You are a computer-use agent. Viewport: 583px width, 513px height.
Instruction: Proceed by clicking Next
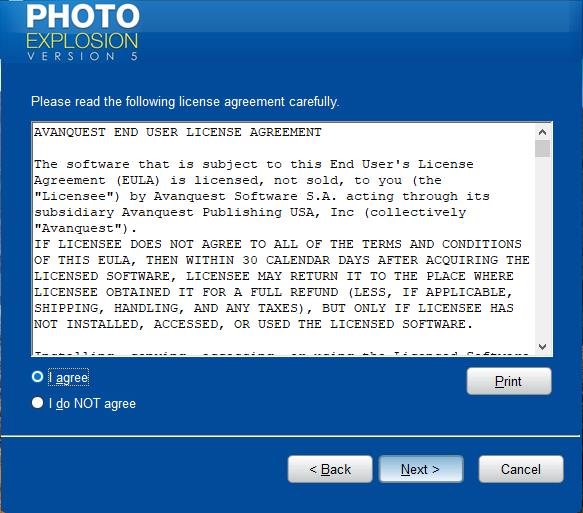(x=421, y=469)
